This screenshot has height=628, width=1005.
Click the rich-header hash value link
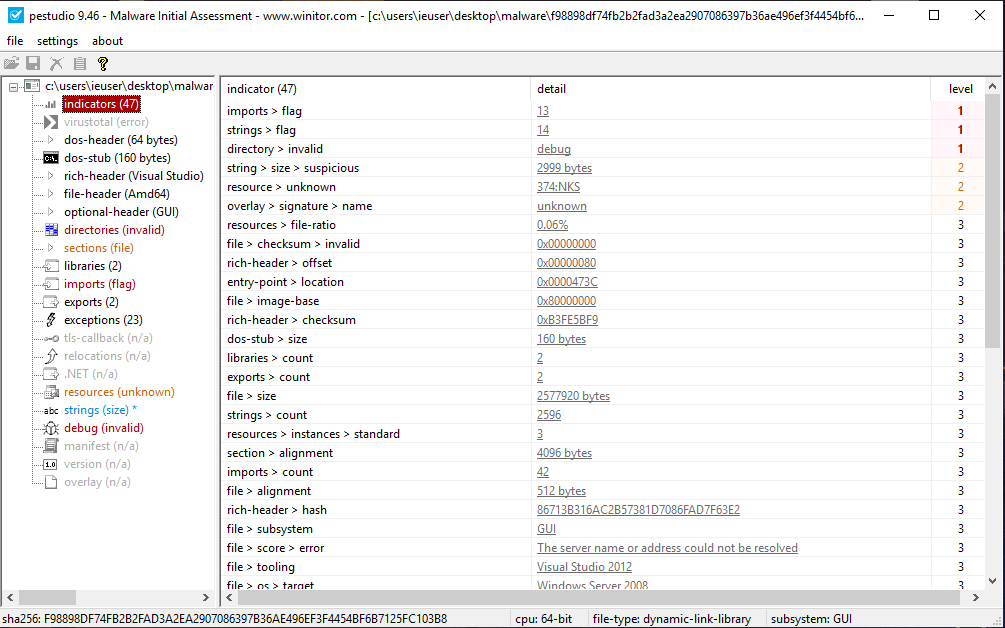pyautogui.click(x=638, y=510)
